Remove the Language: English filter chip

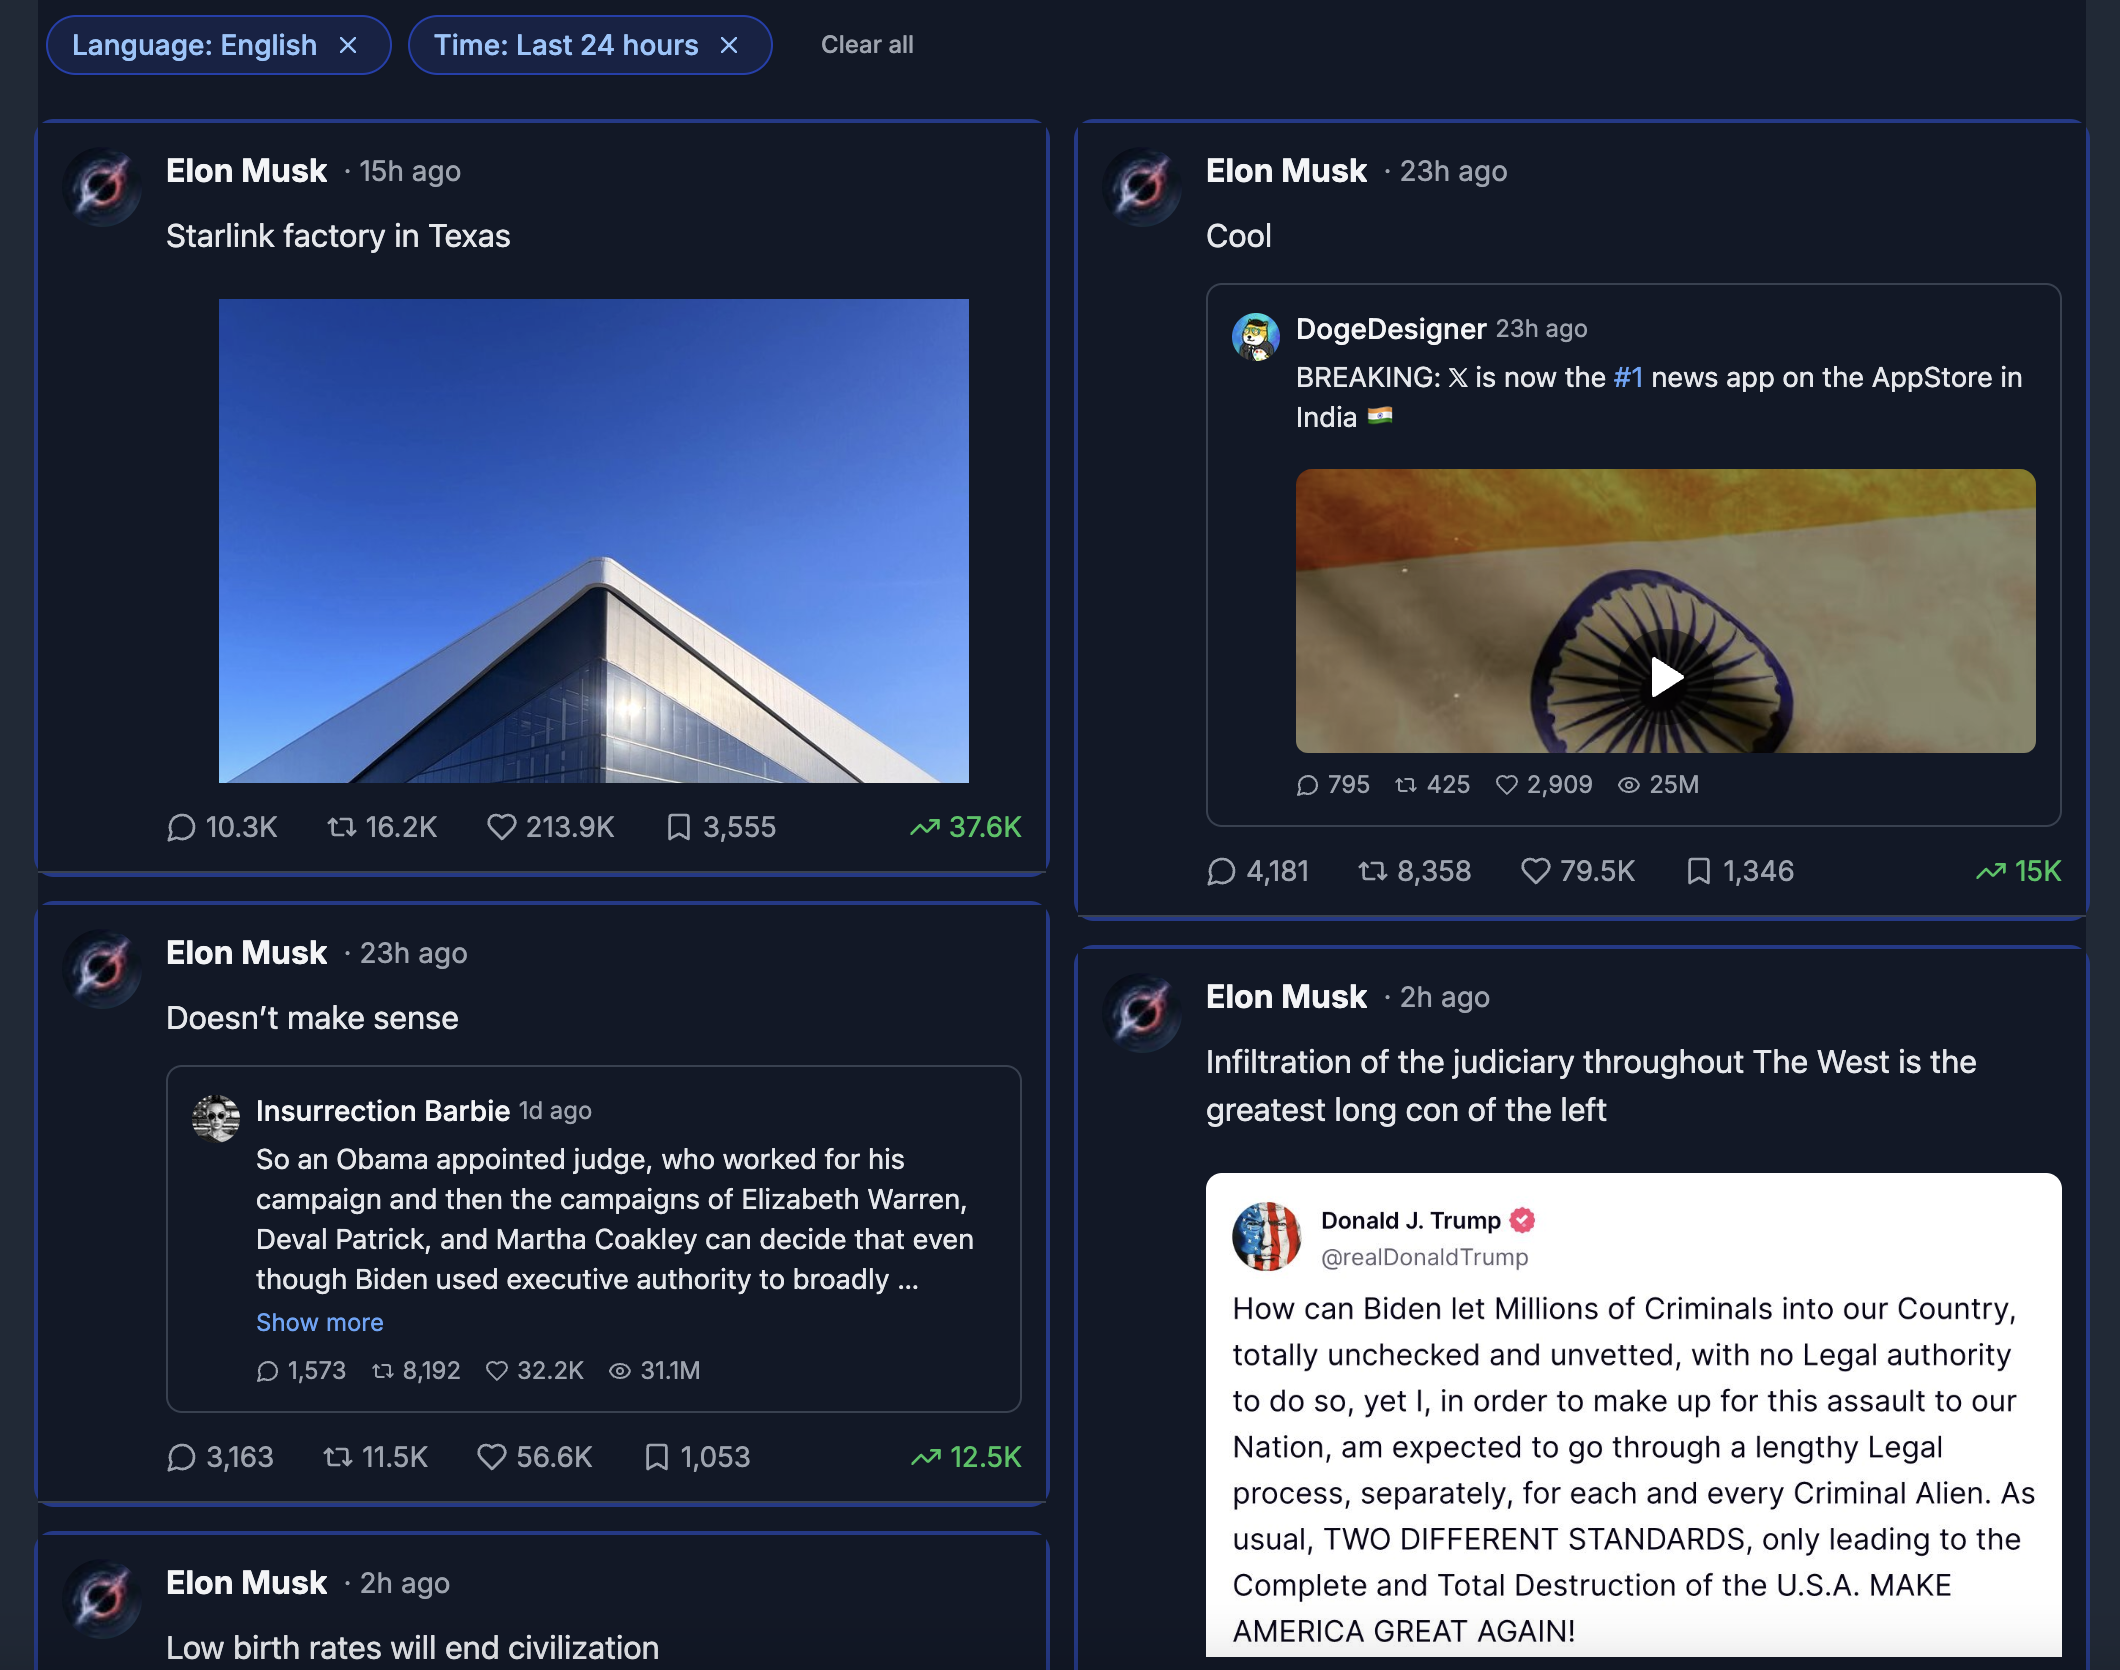pos(348,45)
